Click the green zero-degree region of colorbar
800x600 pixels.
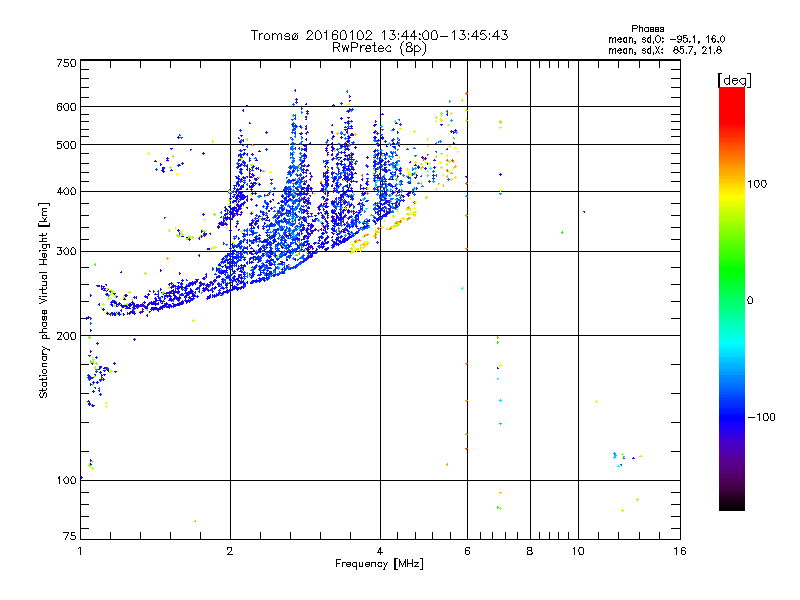tap(732, 300)
